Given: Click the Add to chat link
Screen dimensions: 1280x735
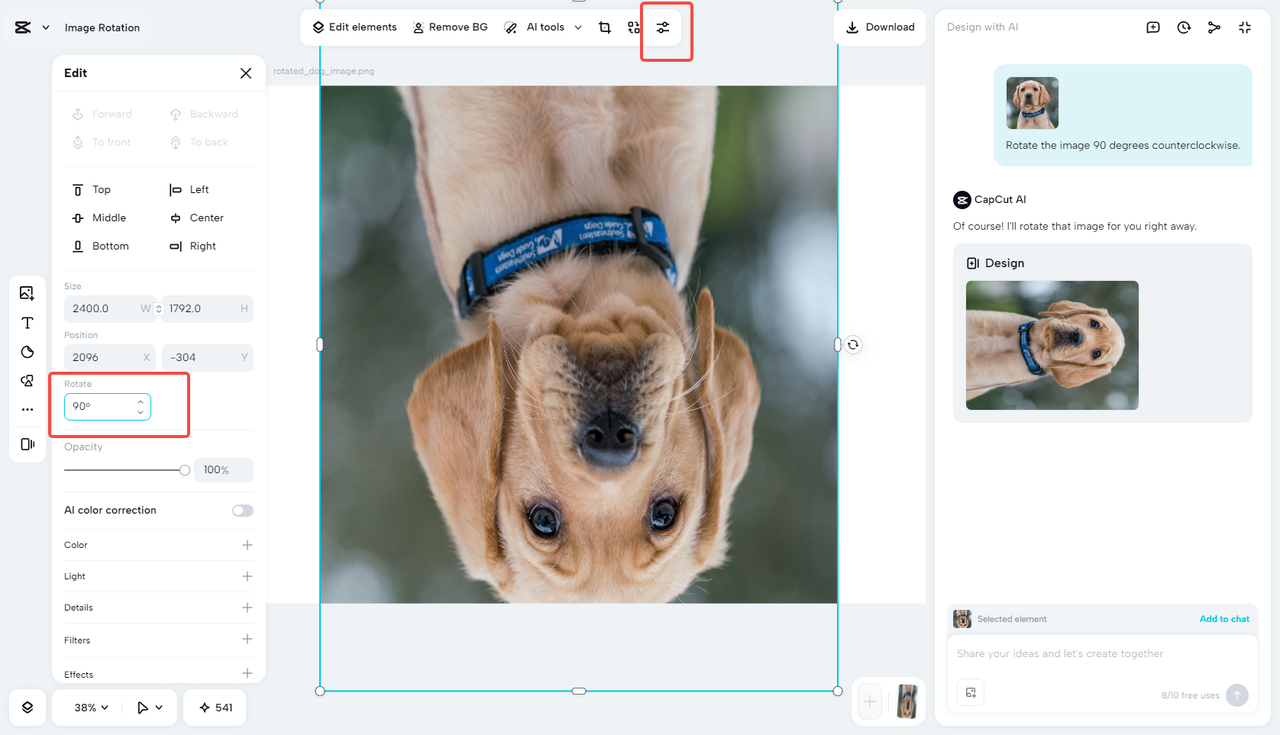Looking at the screenshot, I should 1224,619.
